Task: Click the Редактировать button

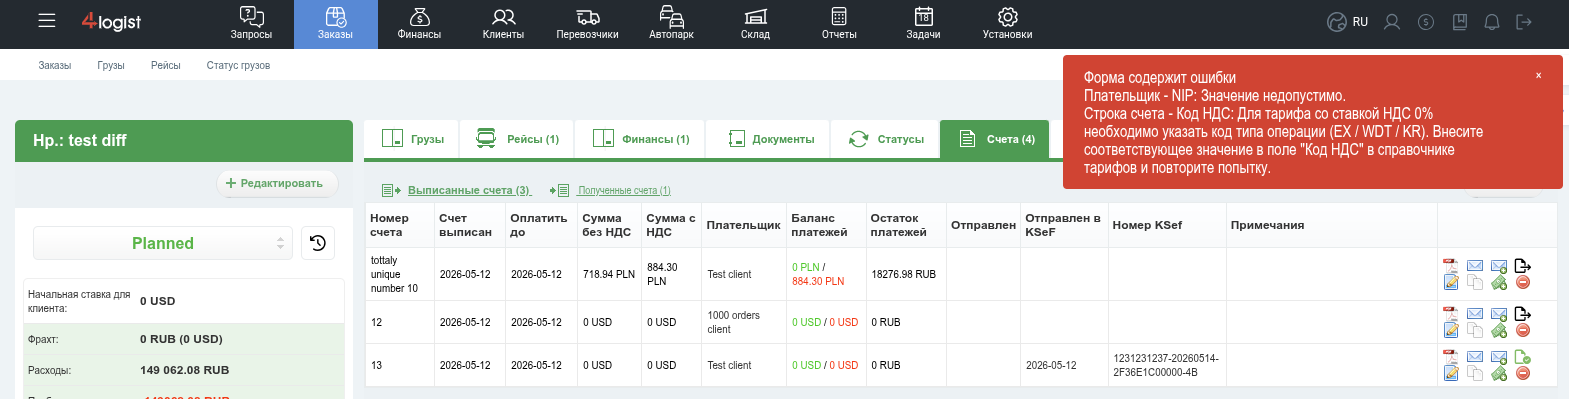Action: pos(276,183)
